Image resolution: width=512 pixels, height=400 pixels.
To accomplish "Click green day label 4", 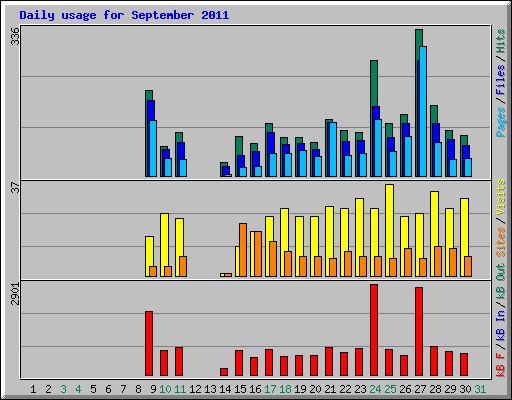I will click(x=78, y=389).
